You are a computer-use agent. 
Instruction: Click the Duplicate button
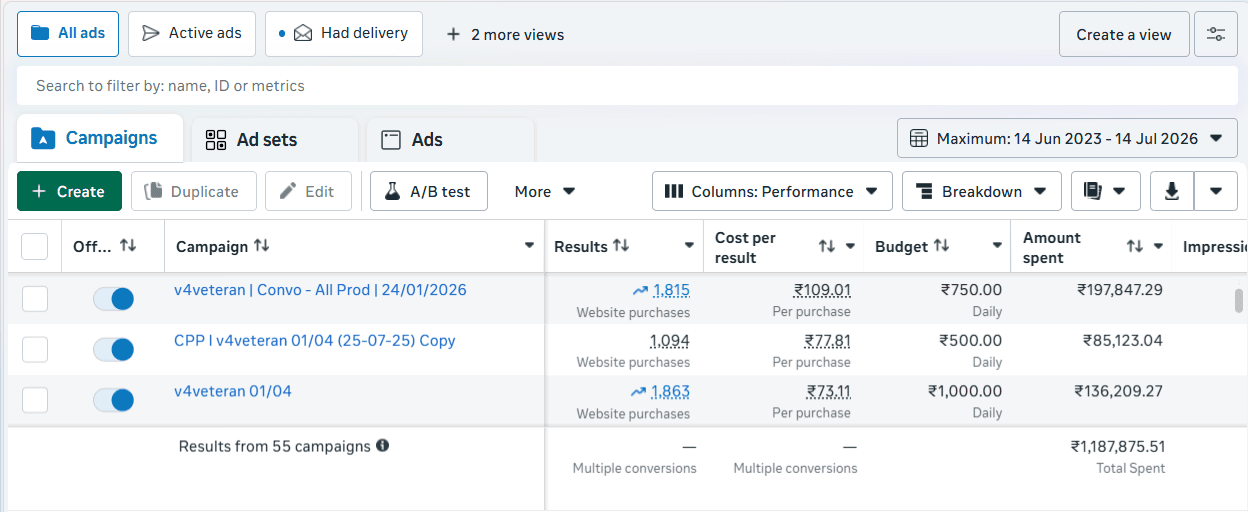[x=194, y=191]
